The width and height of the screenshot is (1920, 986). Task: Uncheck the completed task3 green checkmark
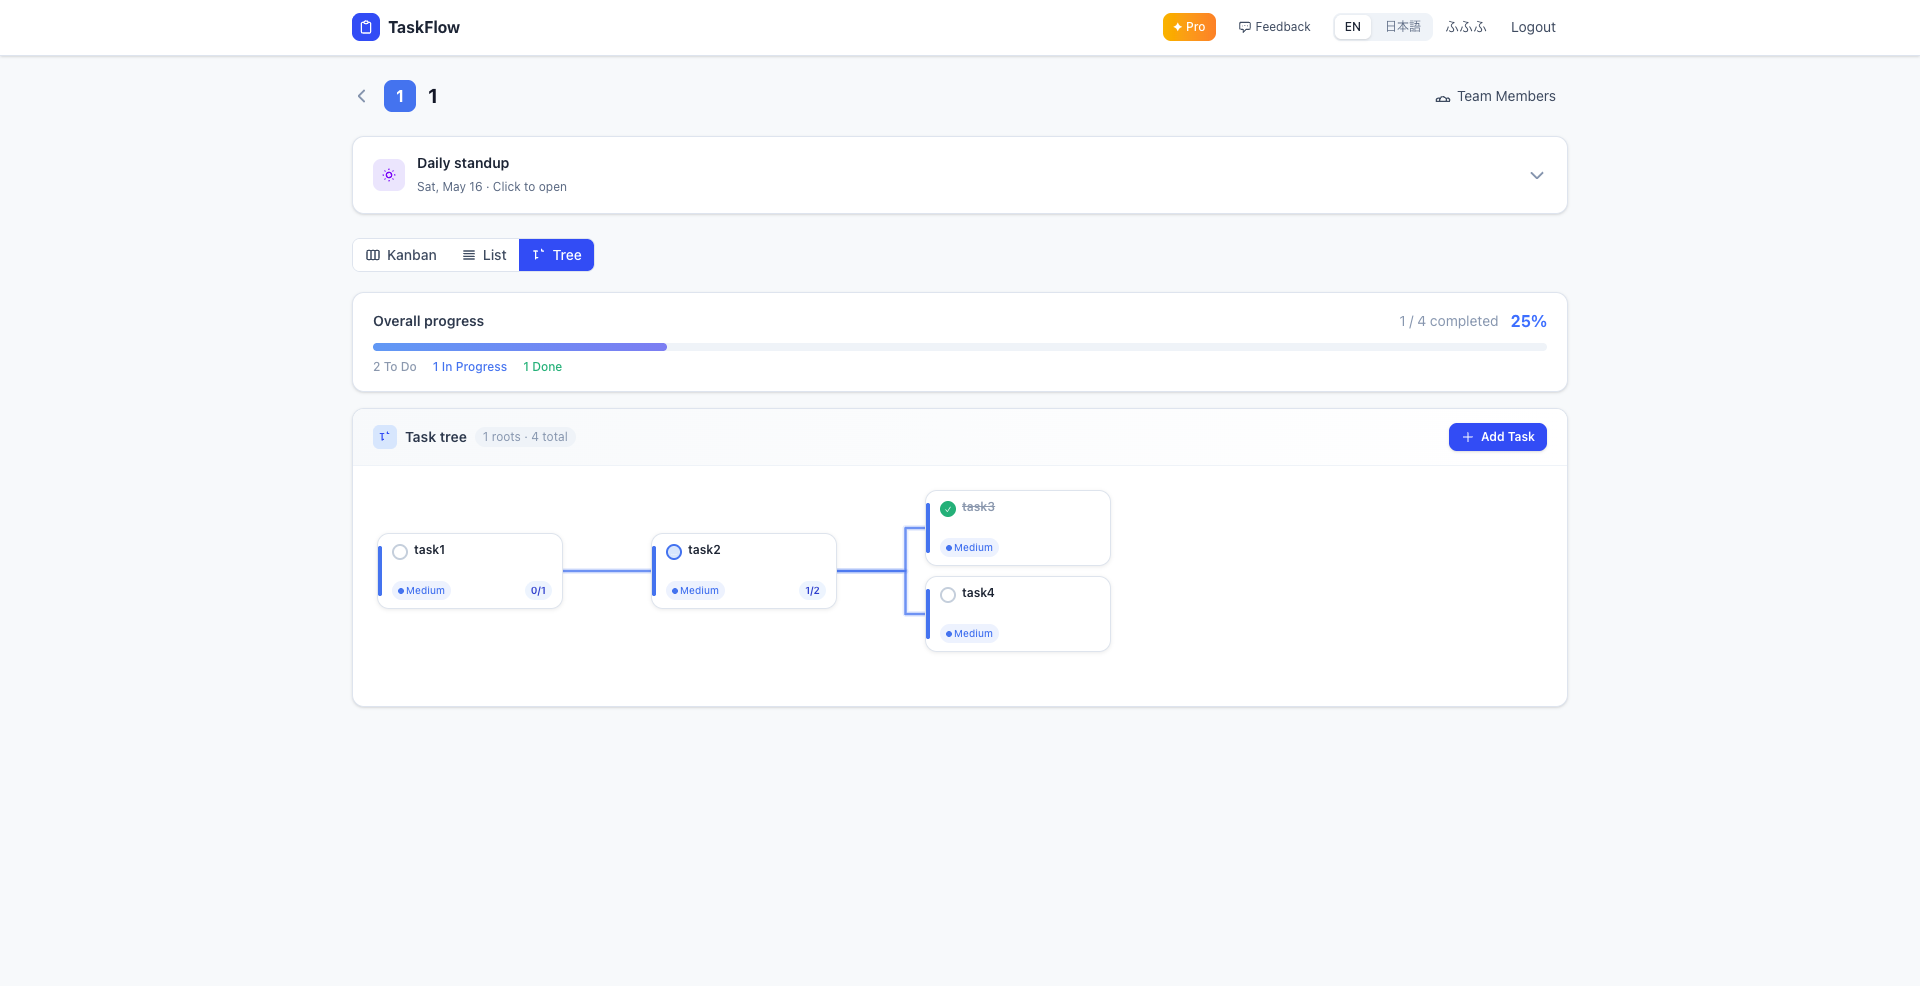coord(948,508)
